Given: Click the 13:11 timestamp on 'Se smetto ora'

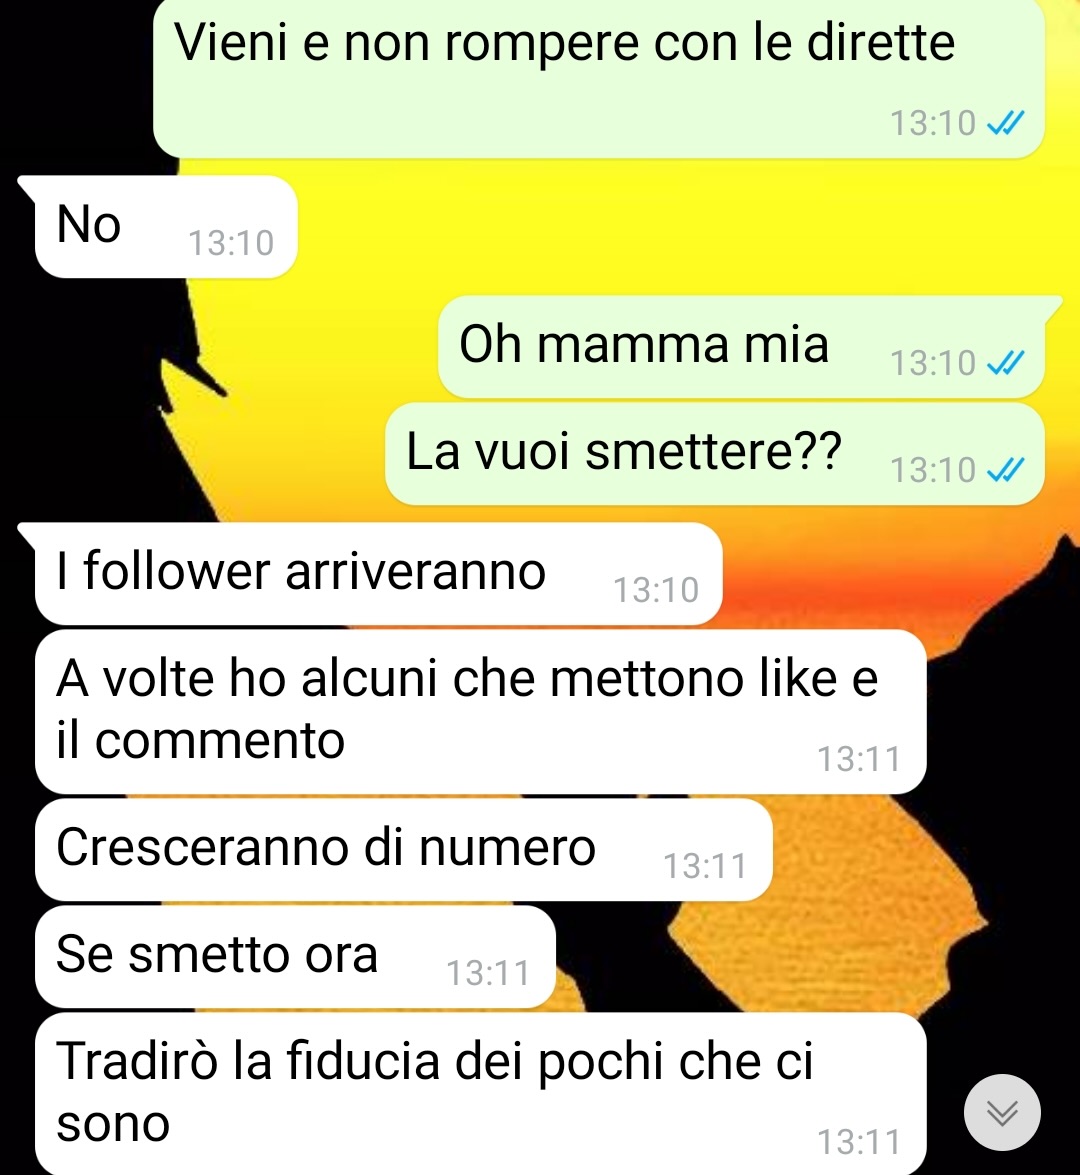Looking at the screenshot, I should point(489,973).
